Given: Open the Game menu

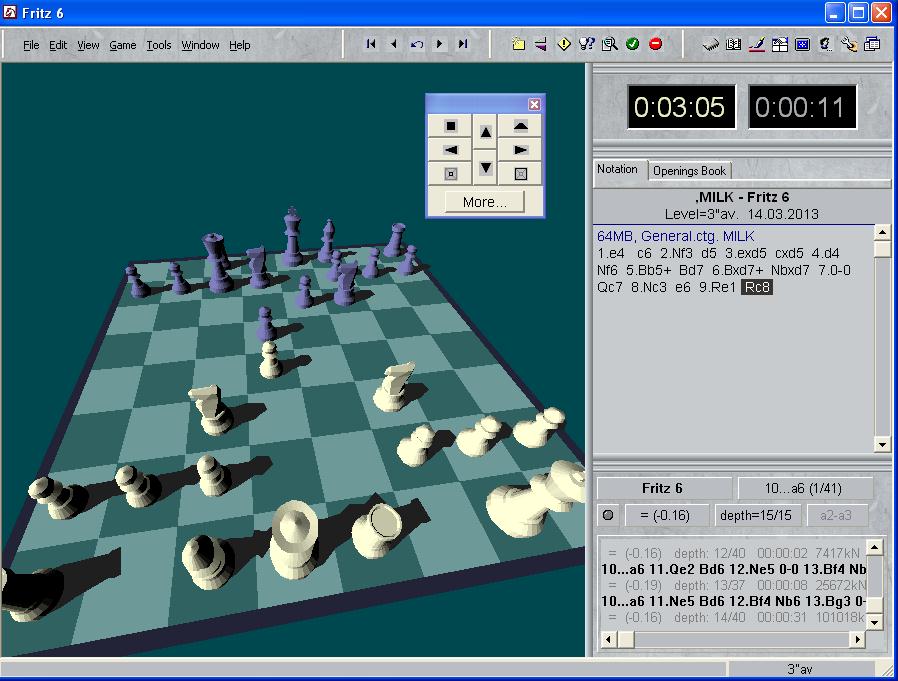Looking at the screenshot, I should [123, 45].
